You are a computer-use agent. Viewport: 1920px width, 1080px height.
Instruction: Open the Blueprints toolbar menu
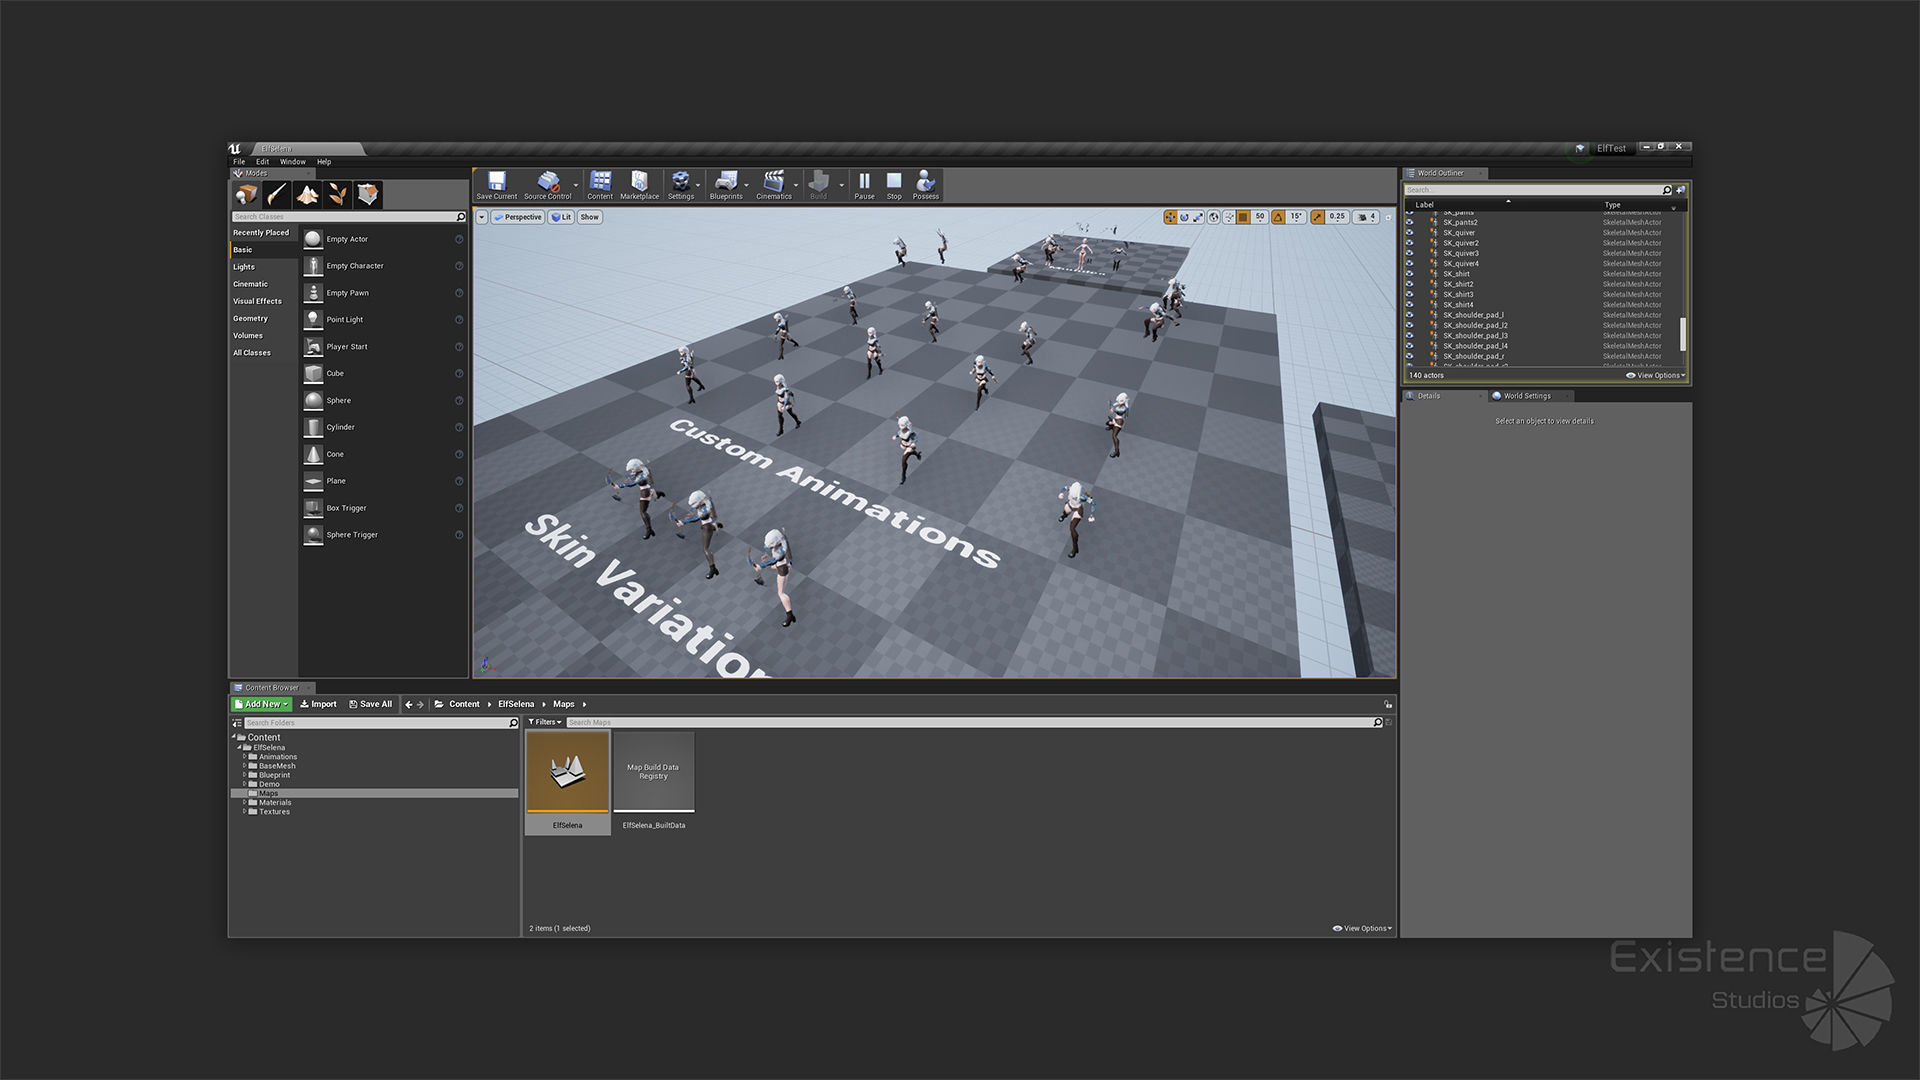(726, 183)
